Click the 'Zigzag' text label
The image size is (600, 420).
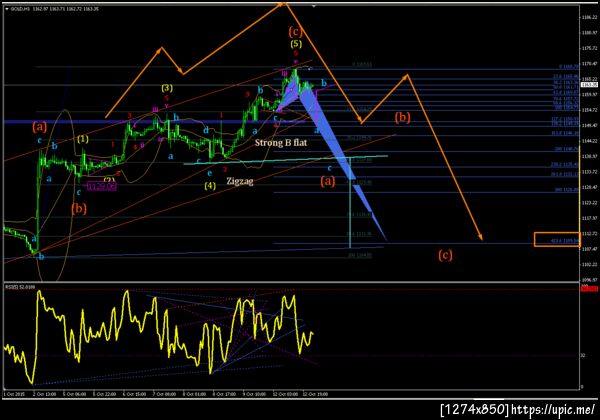240,181
